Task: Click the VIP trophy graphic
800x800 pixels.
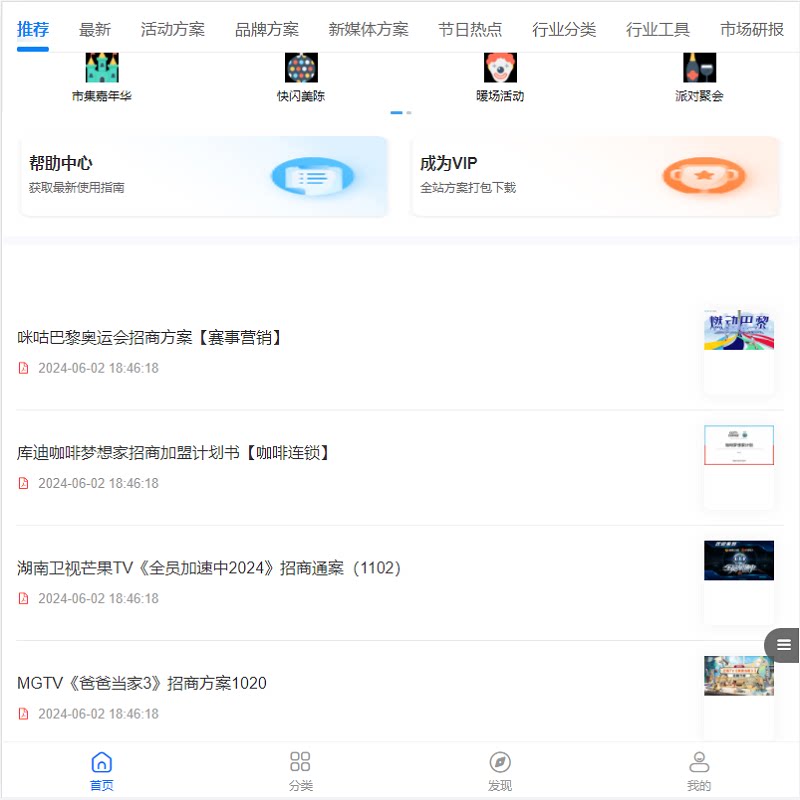Action: (x=704, y=176)
